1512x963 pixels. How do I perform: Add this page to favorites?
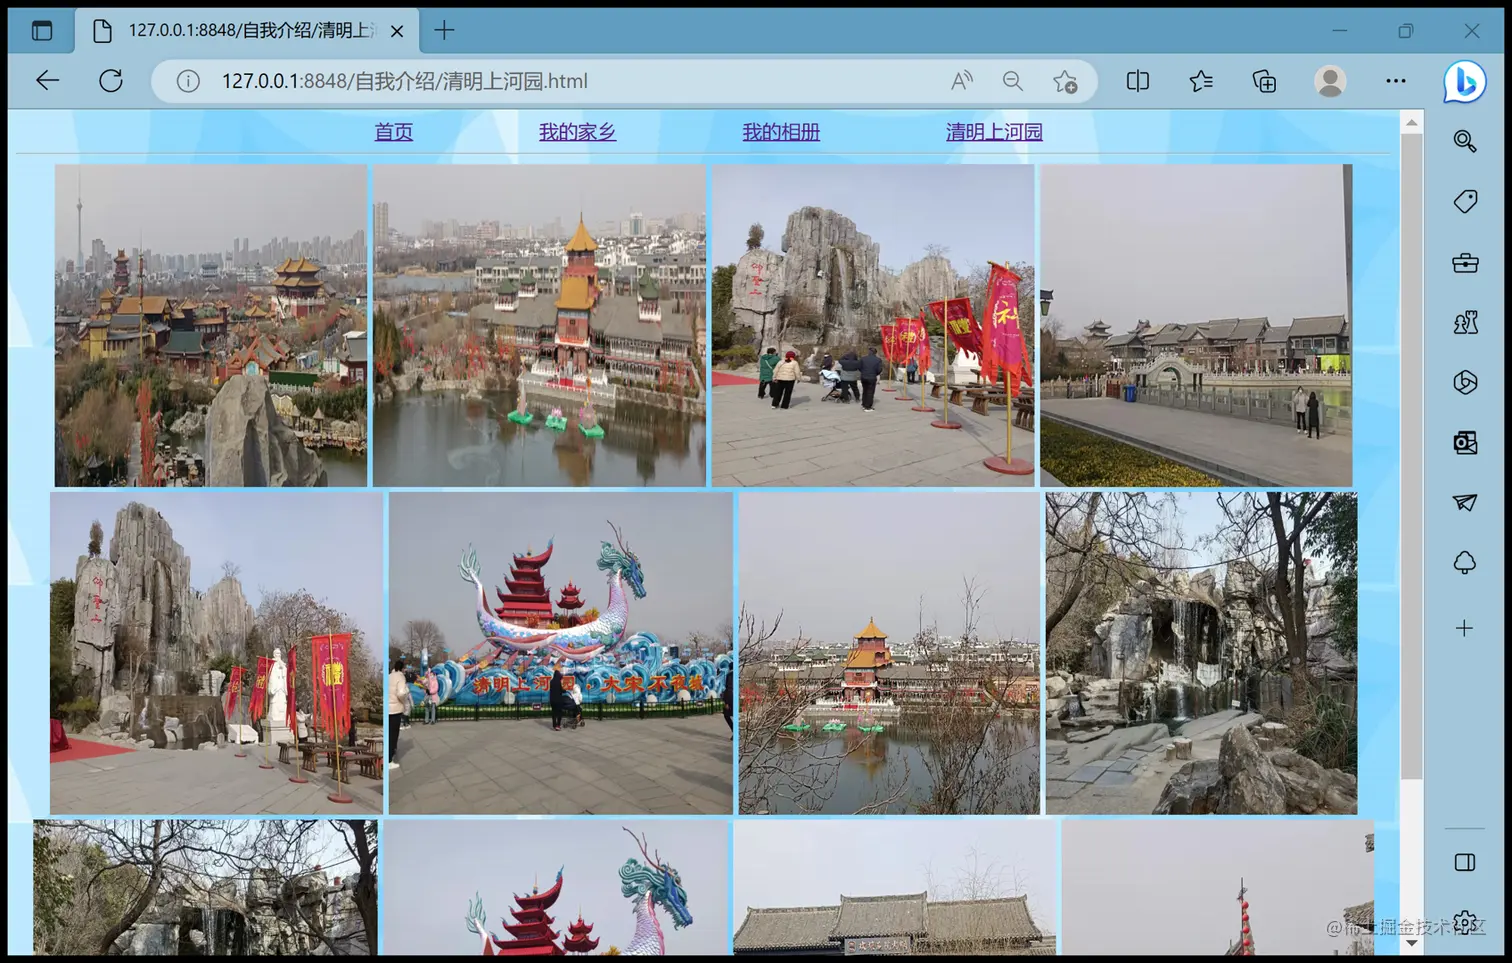coord(1065,81)
